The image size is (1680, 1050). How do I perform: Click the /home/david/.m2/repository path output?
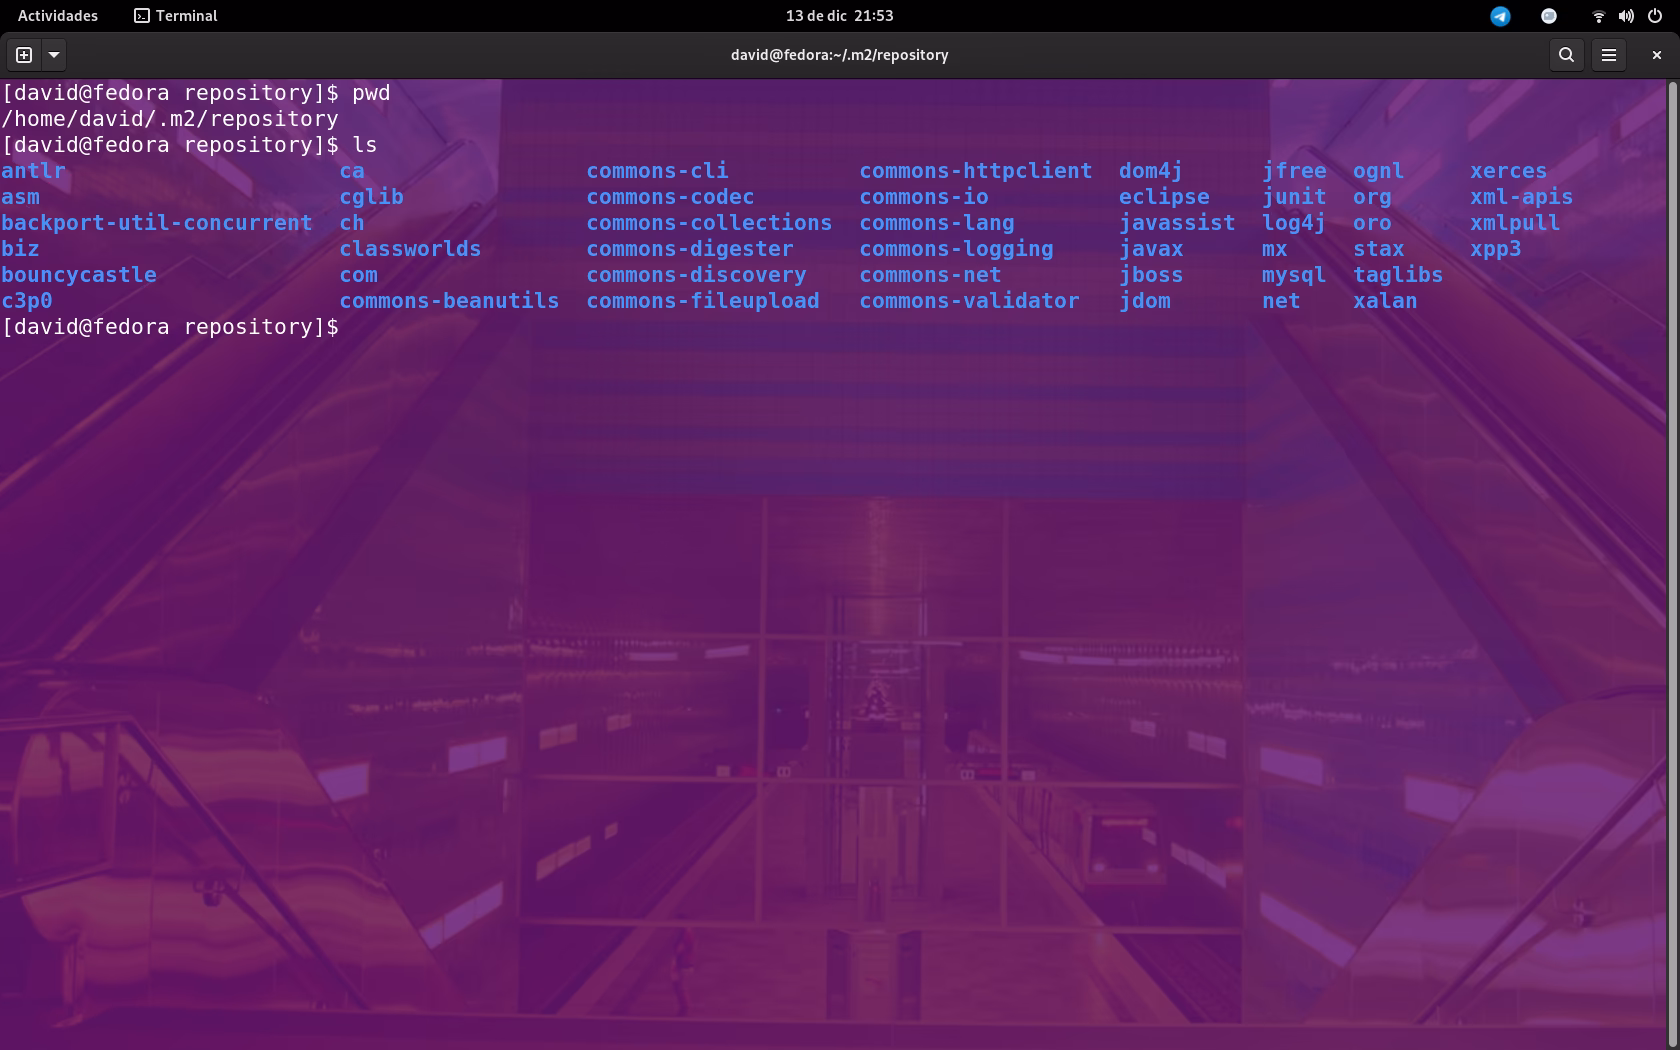[170, 119]
